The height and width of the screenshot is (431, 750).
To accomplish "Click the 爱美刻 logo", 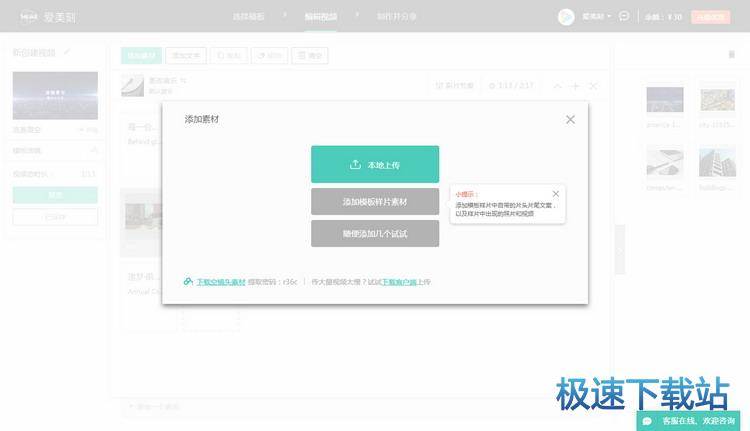I will pyautogui.click(x=48, y=17).
